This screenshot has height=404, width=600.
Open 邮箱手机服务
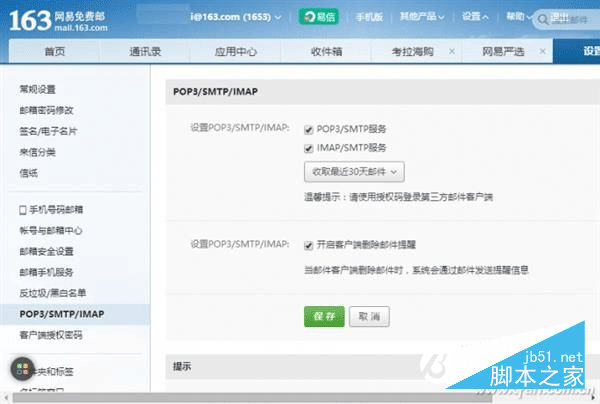point(46,272)
